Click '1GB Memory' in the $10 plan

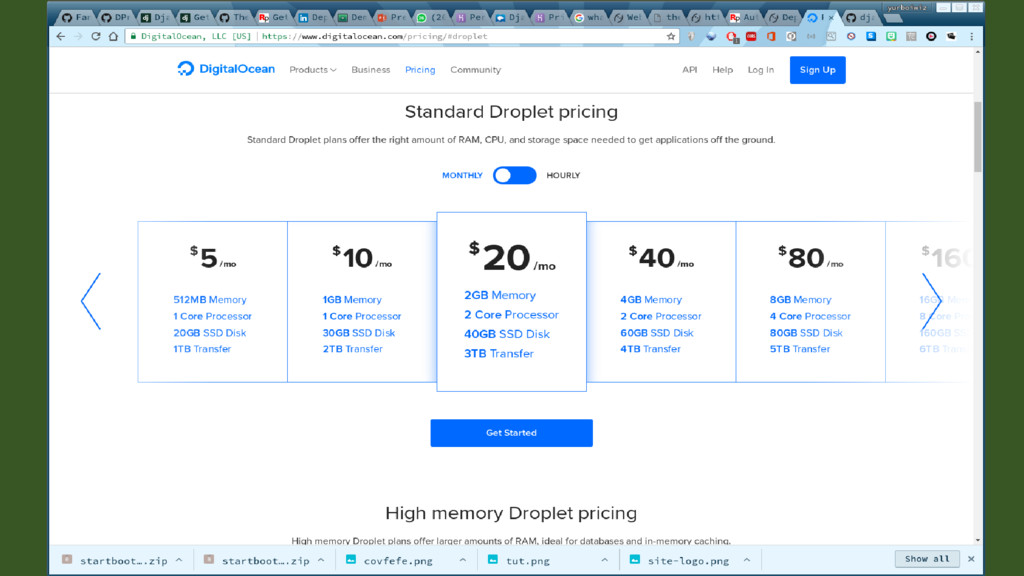352,300
